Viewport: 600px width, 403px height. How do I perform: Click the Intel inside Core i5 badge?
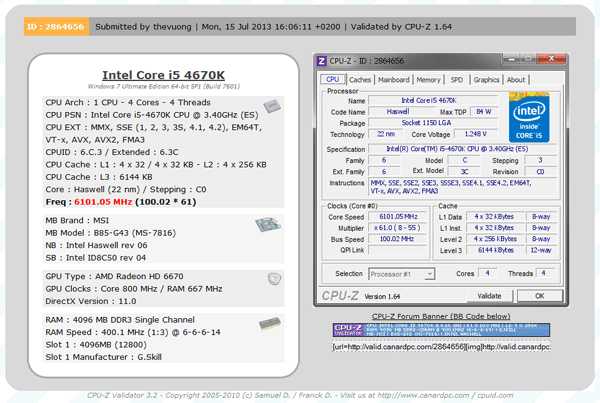529,117
